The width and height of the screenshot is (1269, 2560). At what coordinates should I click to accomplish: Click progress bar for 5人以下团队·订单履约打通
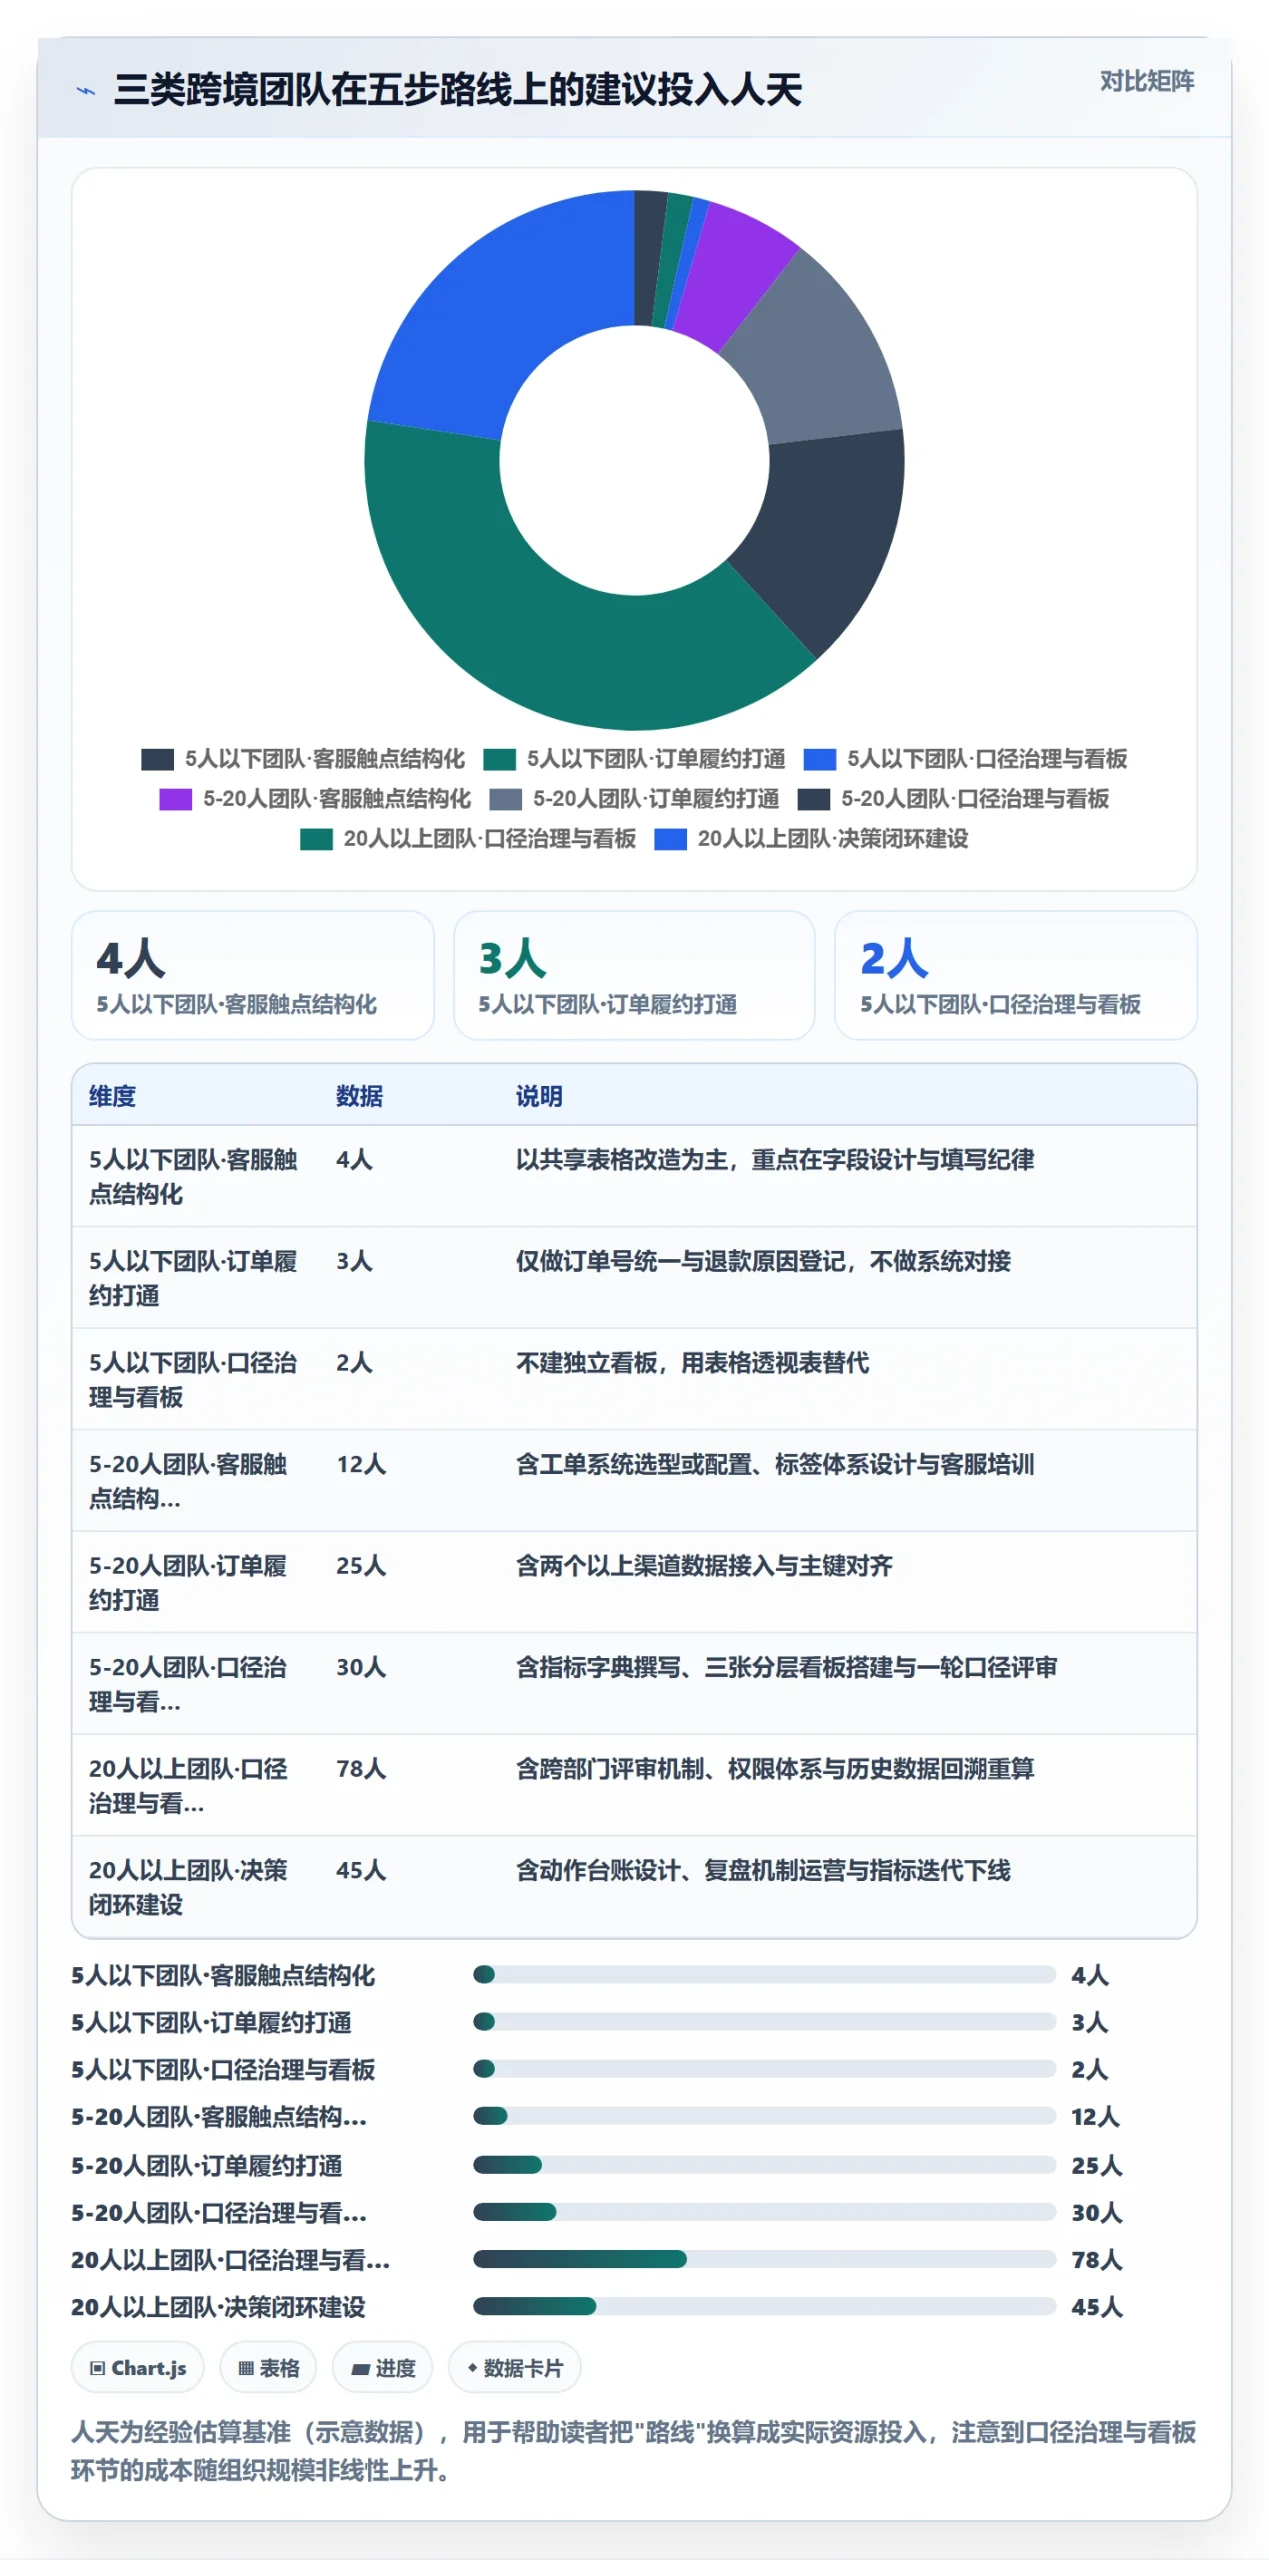(x=764, y=2022)
